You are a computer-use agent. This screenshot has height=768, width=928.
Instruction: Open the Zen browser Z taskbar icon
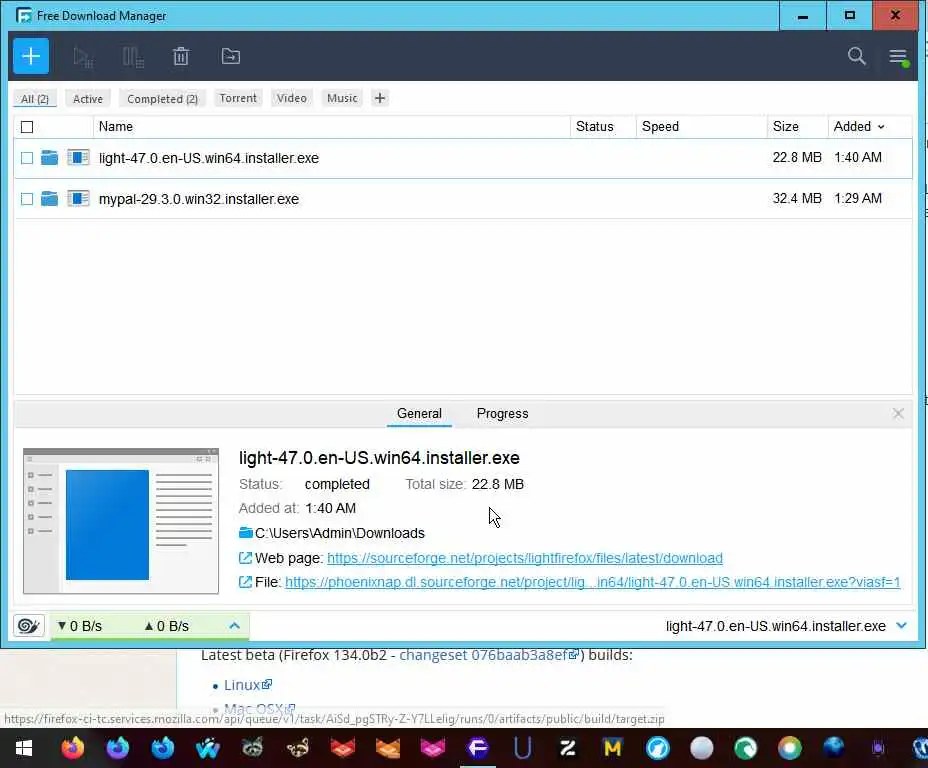click(568, 748)
